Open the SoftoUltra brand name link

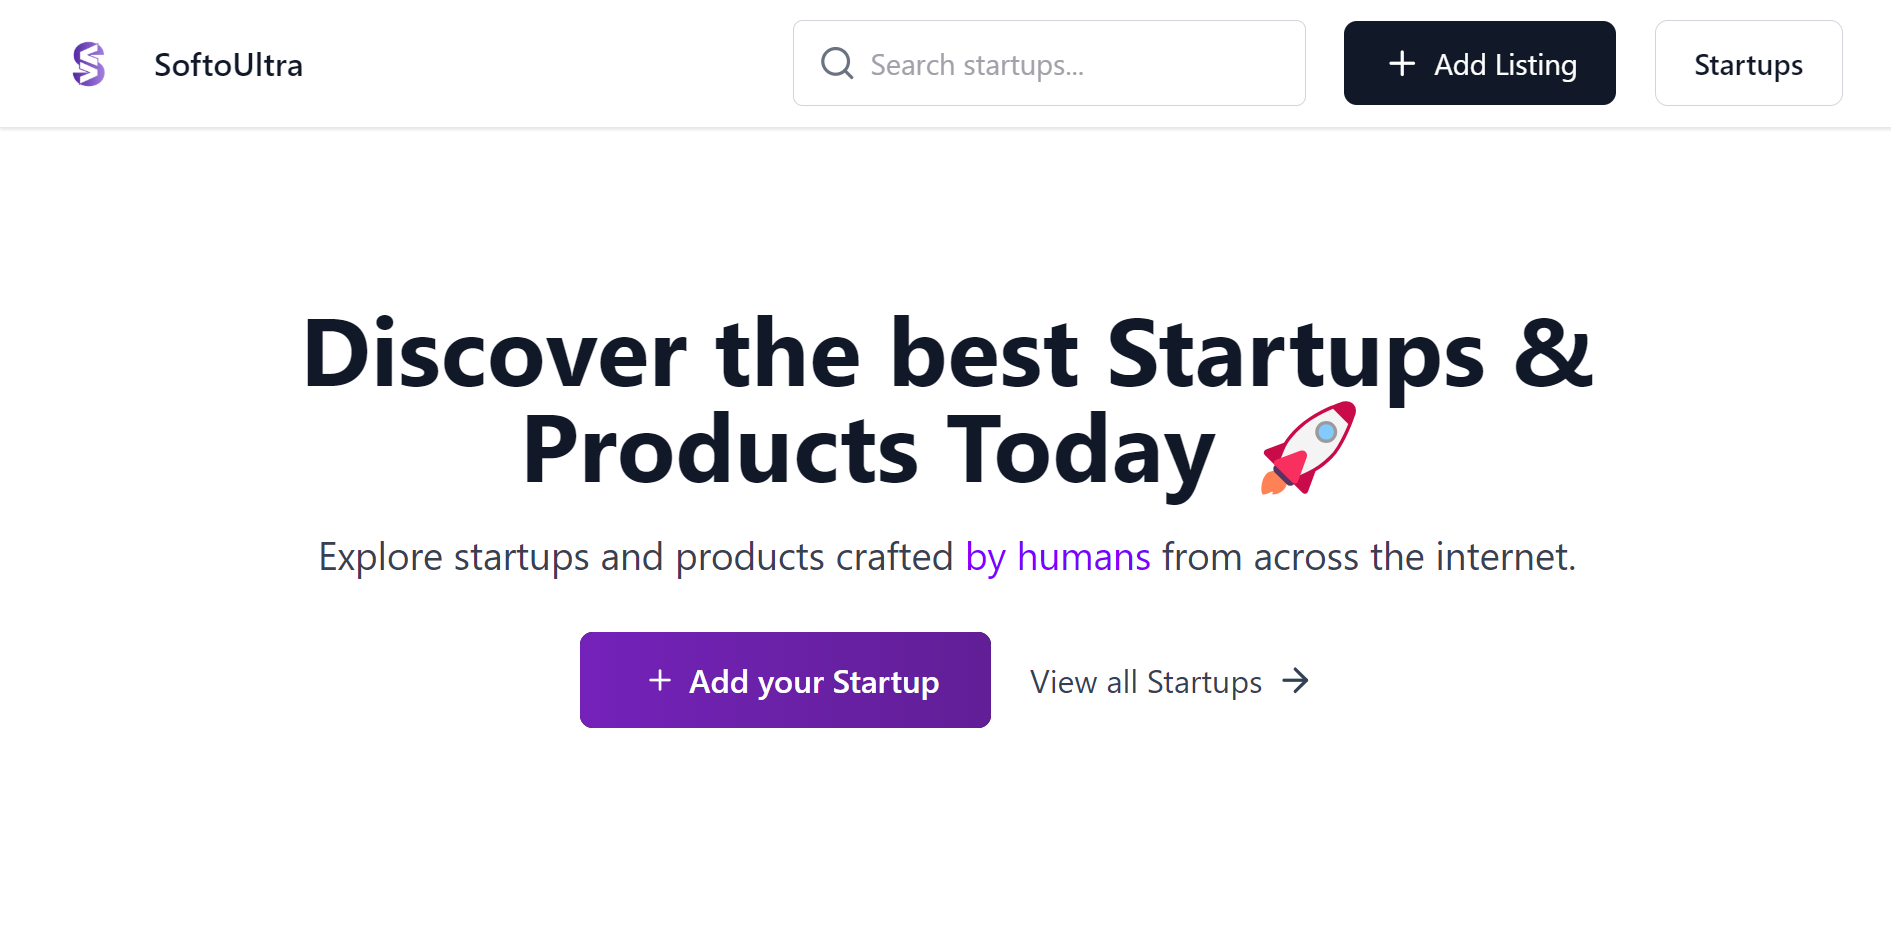[x=228, y=65]
